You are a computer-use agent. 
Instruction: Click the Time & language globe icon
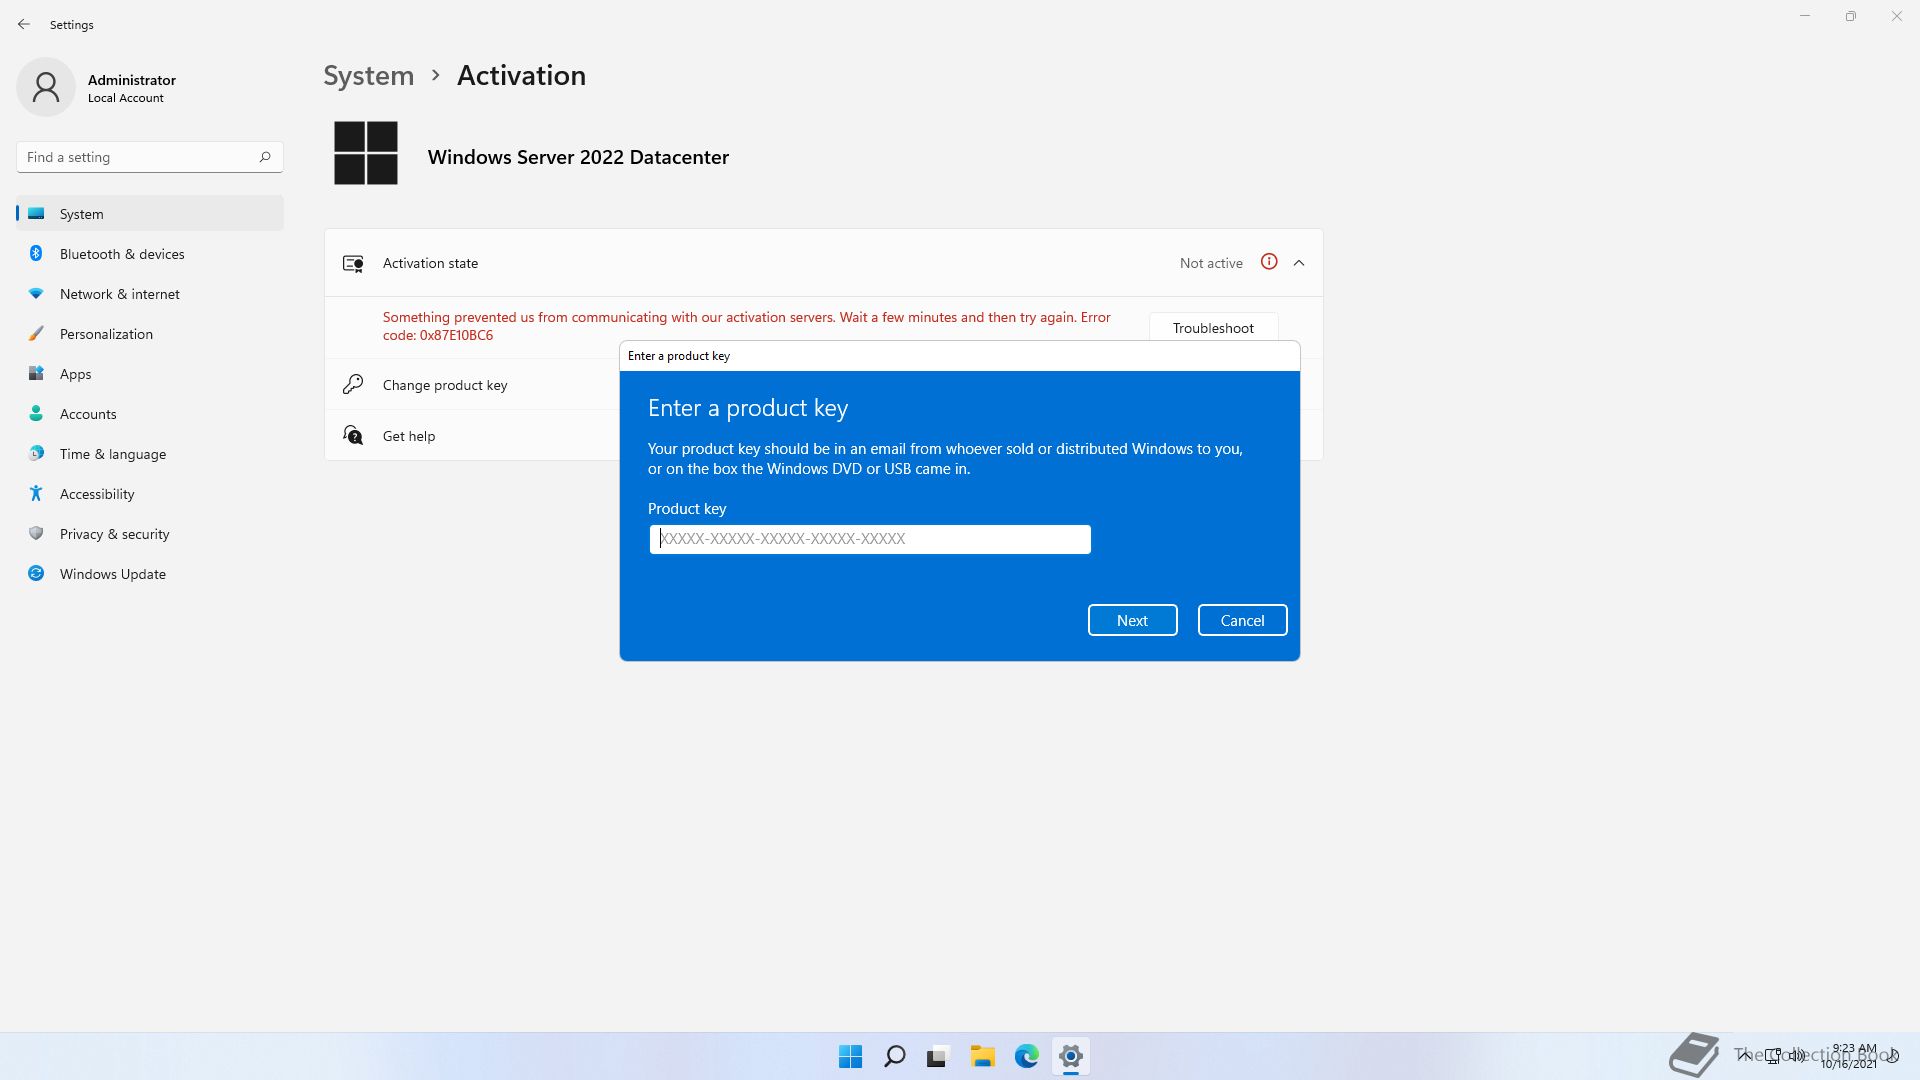[x=36, y=453]
